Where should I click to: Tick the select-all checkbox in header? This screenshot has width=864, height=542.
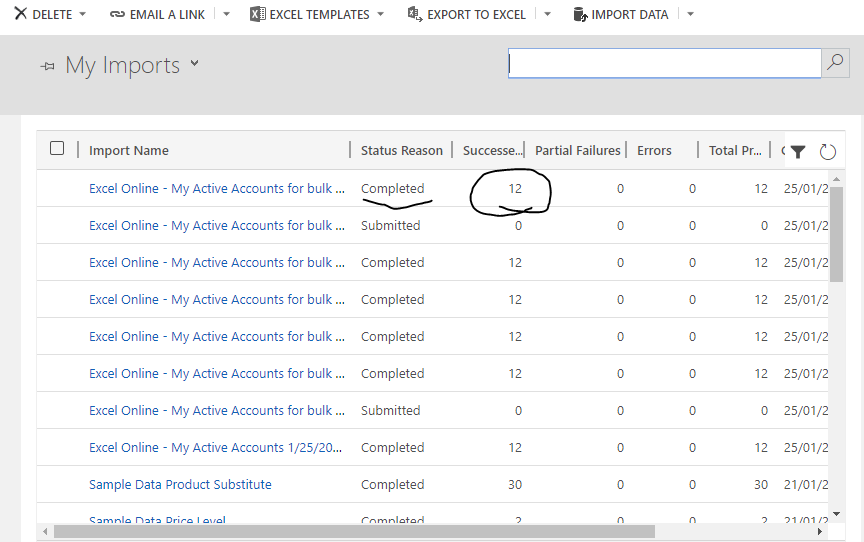pos(57,148)
